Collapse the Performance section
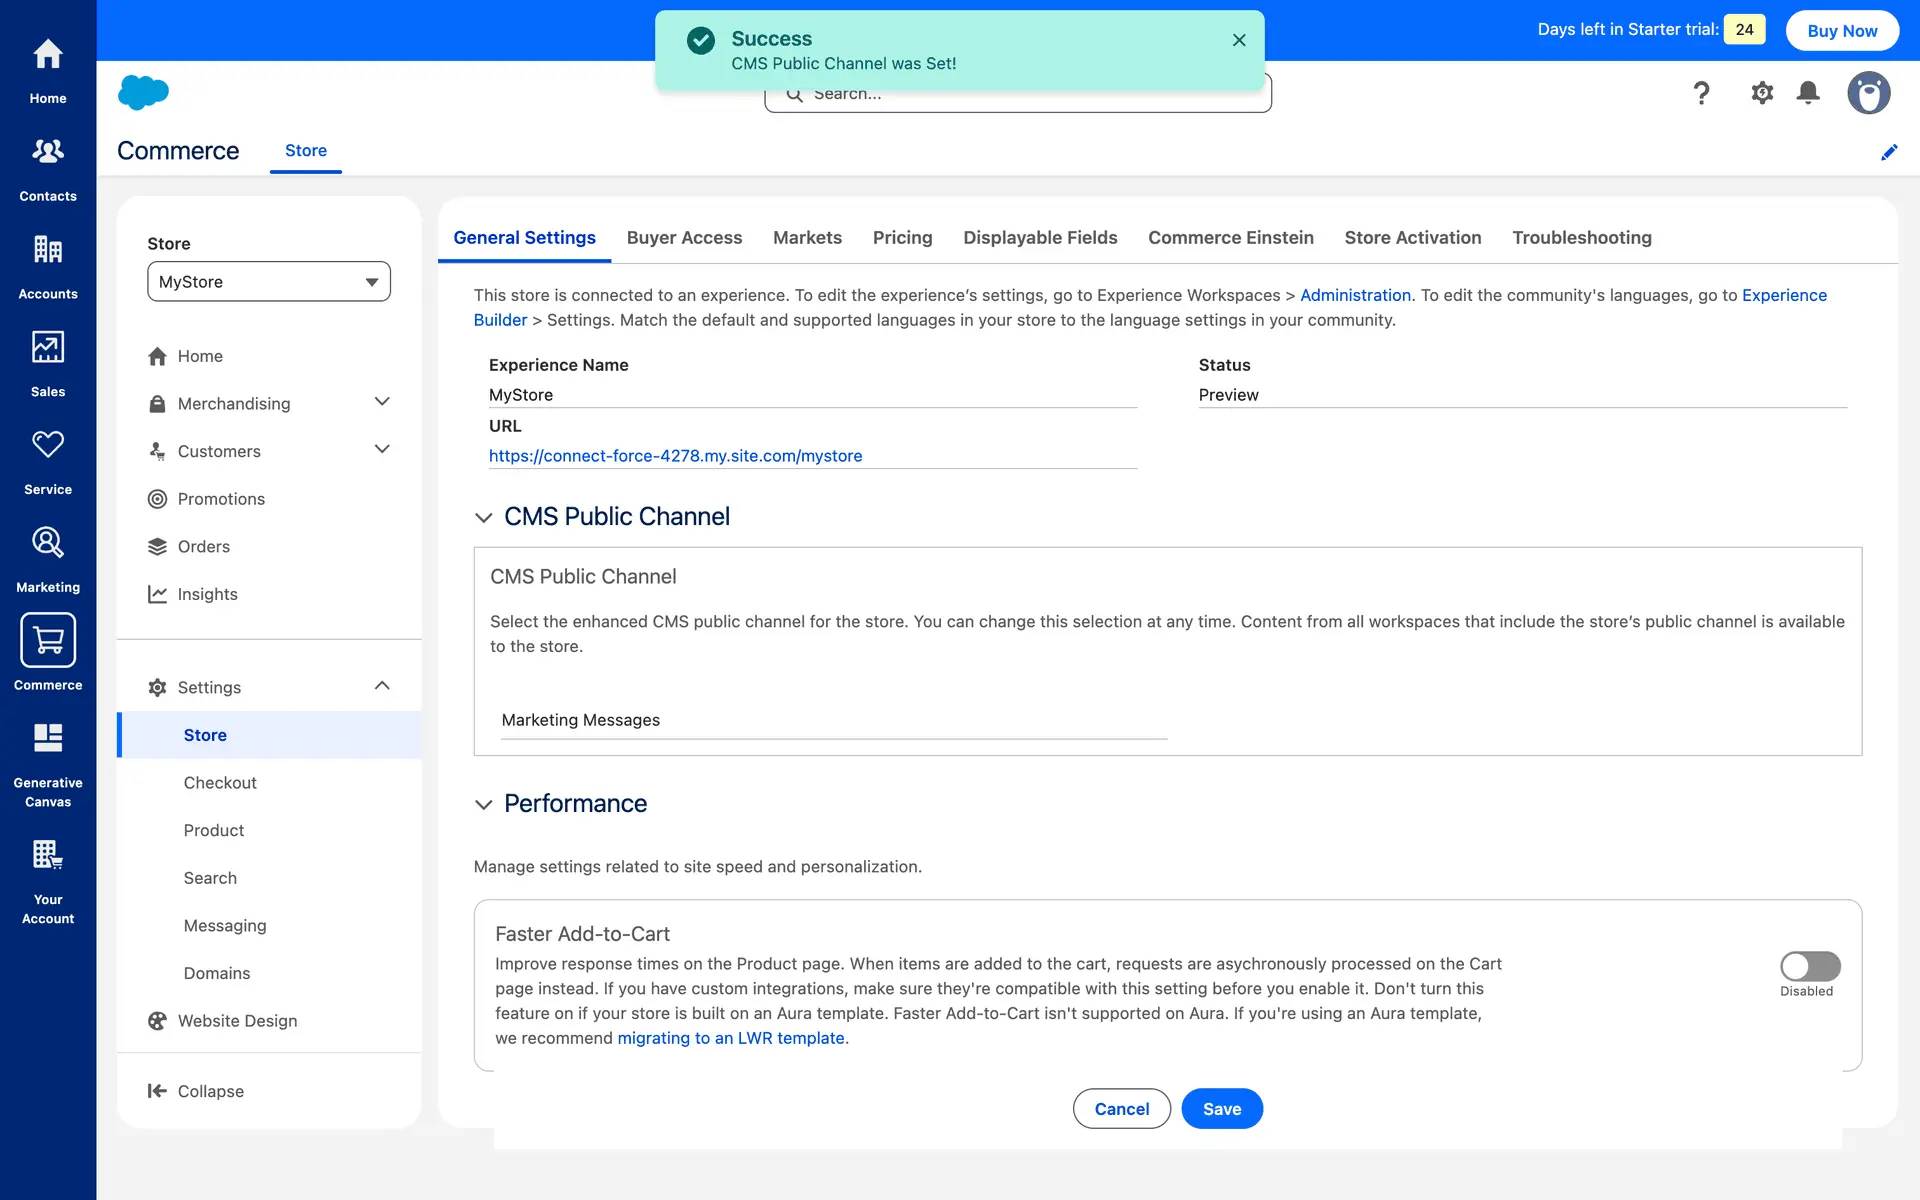Screen dimensions: 1920x1200 point(484,804)
